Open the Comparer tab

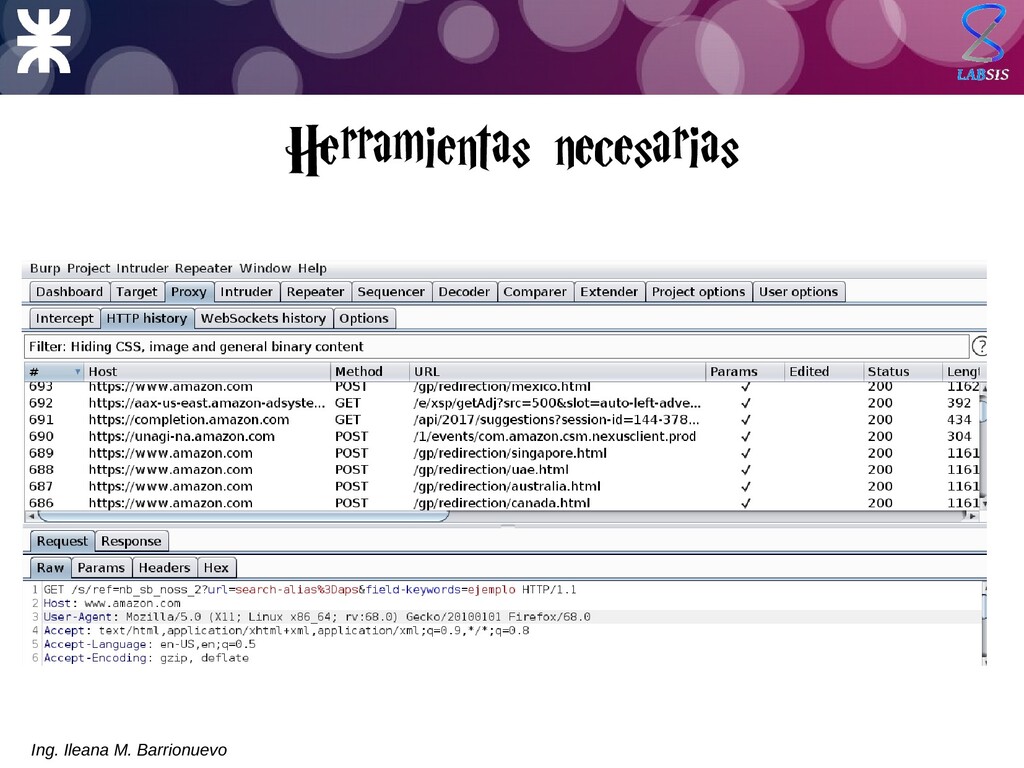(535, 292)
